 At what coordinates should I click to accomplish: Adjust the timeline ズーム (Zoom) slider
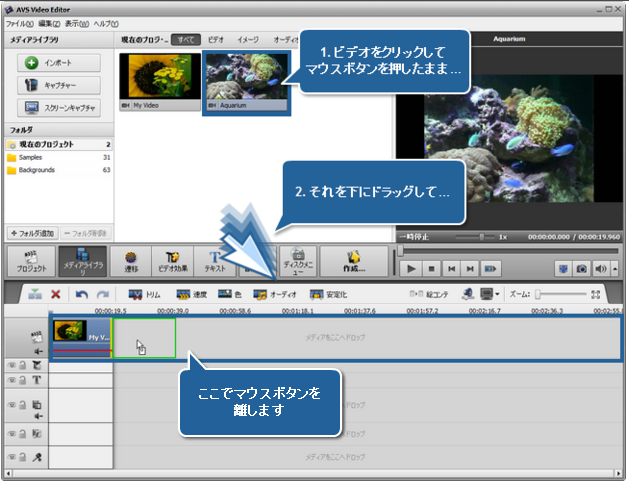(540, 295)
